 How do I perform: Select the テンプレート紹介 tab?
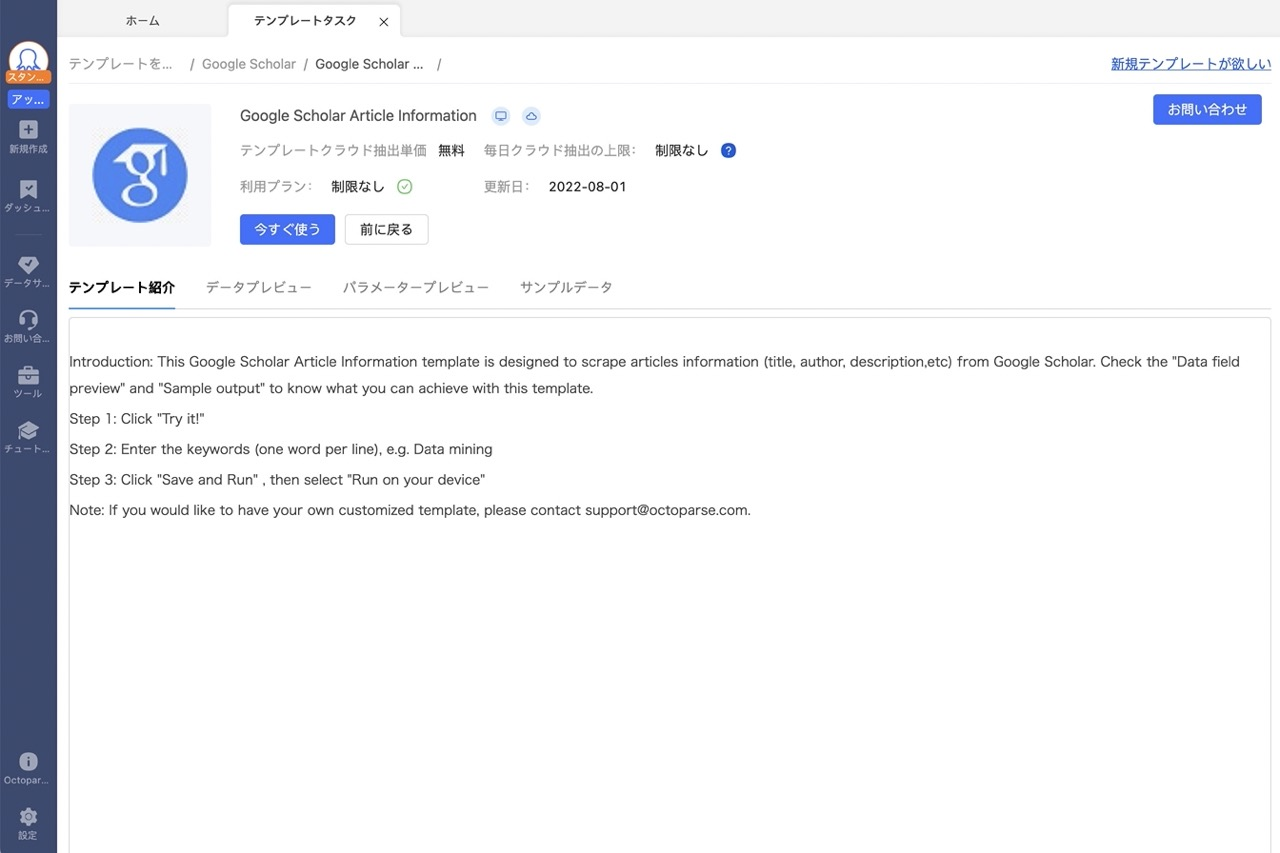(x=122, y=287)
